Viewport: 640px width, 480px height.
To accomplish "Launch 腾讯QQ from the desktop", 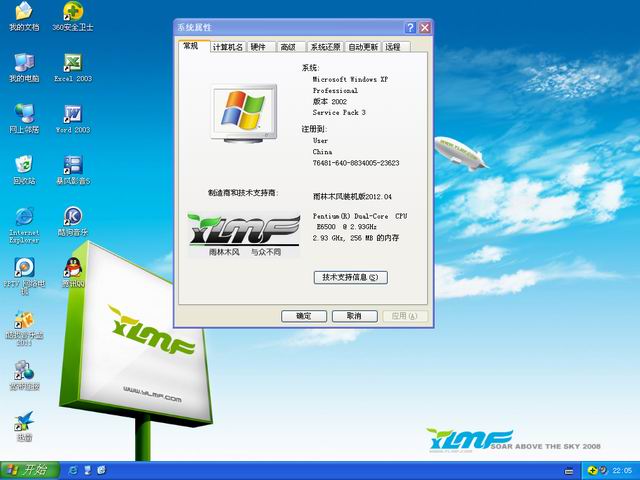I will coord(72,268).
